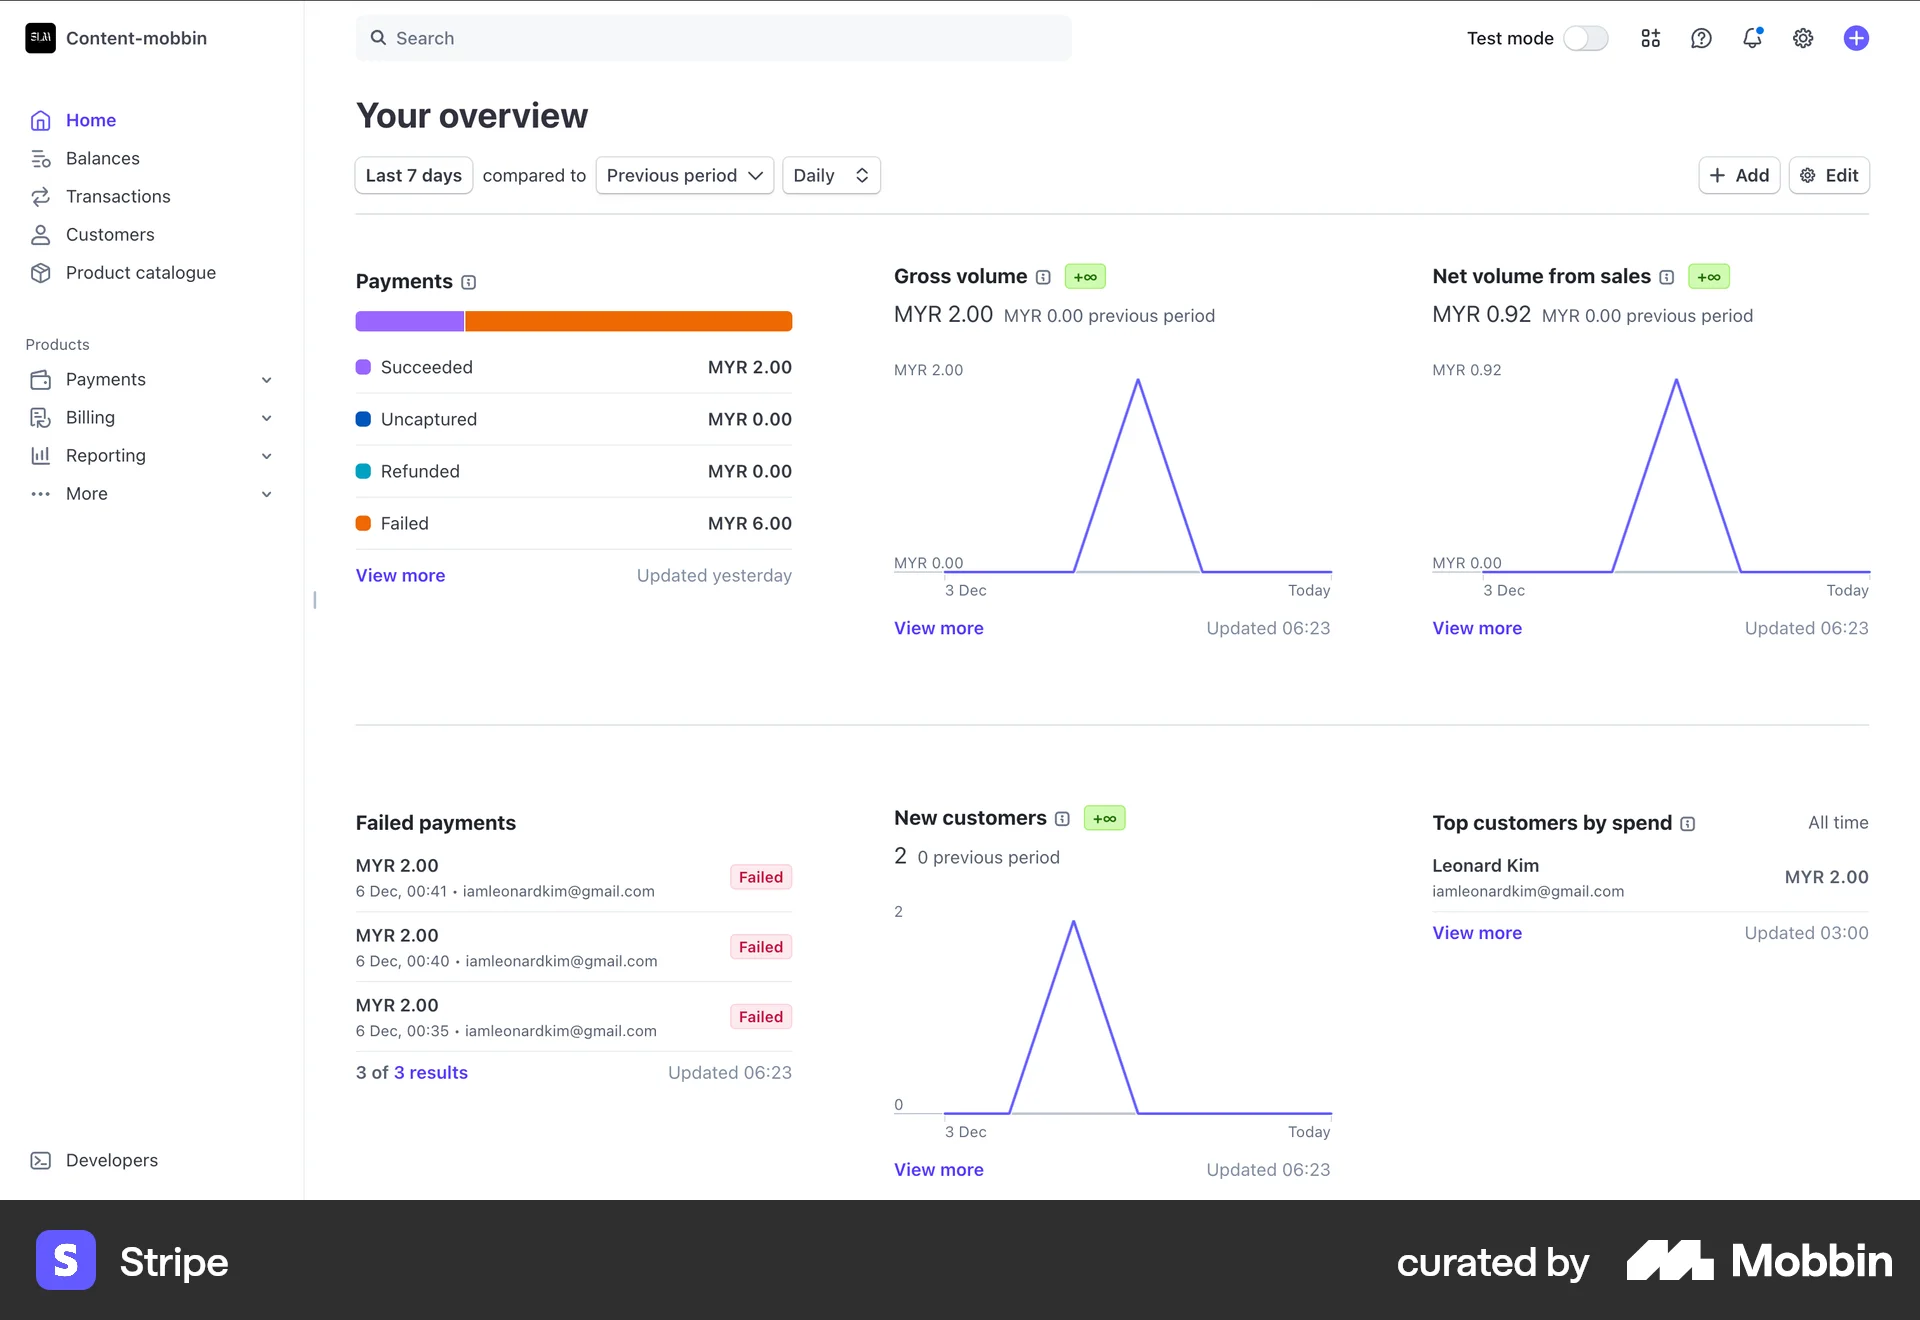Navigate to Transactions in the sidebar
1920x1320 pixels.
pos(117,196)
